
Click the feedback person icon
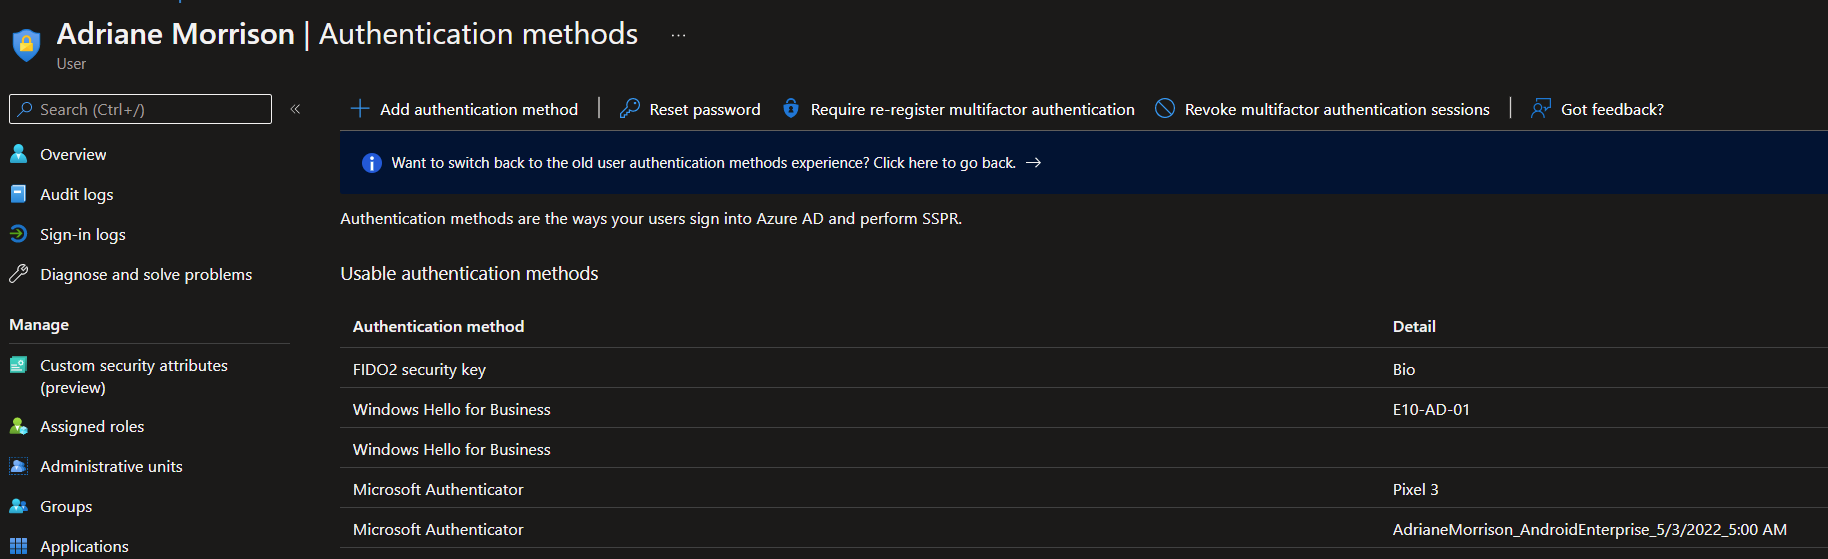1541,108
